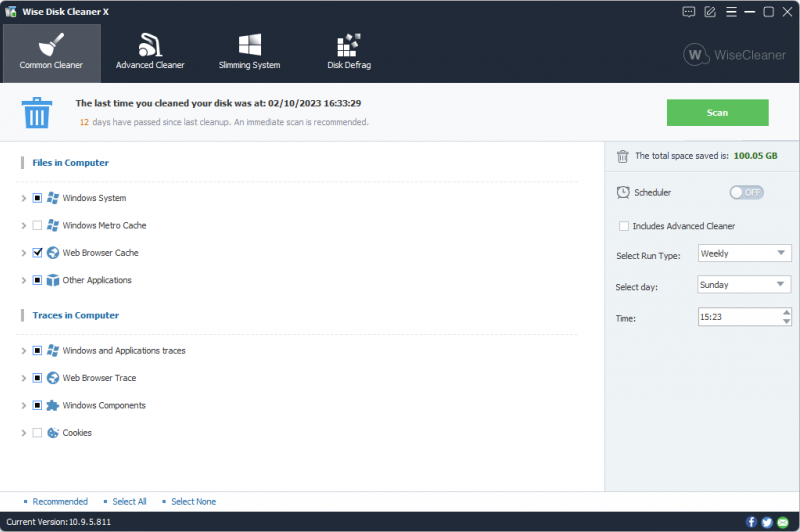The width and height of the screenshot is (800, 532).
Task: Open the hamburger menu in title bar
Action: [731, 12]
